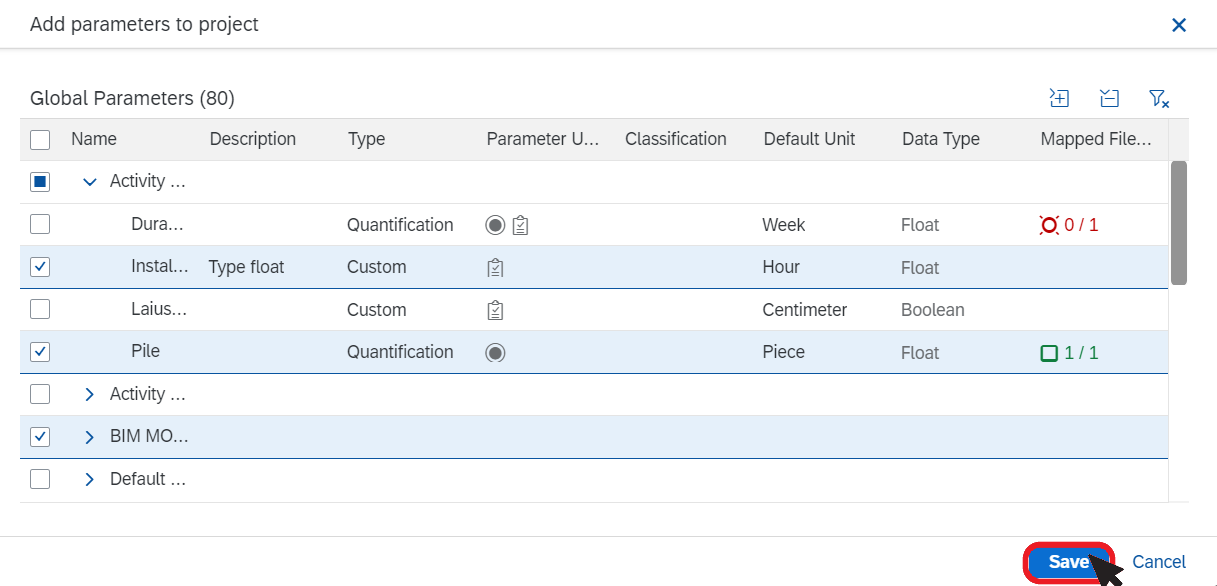Cancel adding parameters
Viewport: 1217px width, 586px height.
pos(1159,562)
